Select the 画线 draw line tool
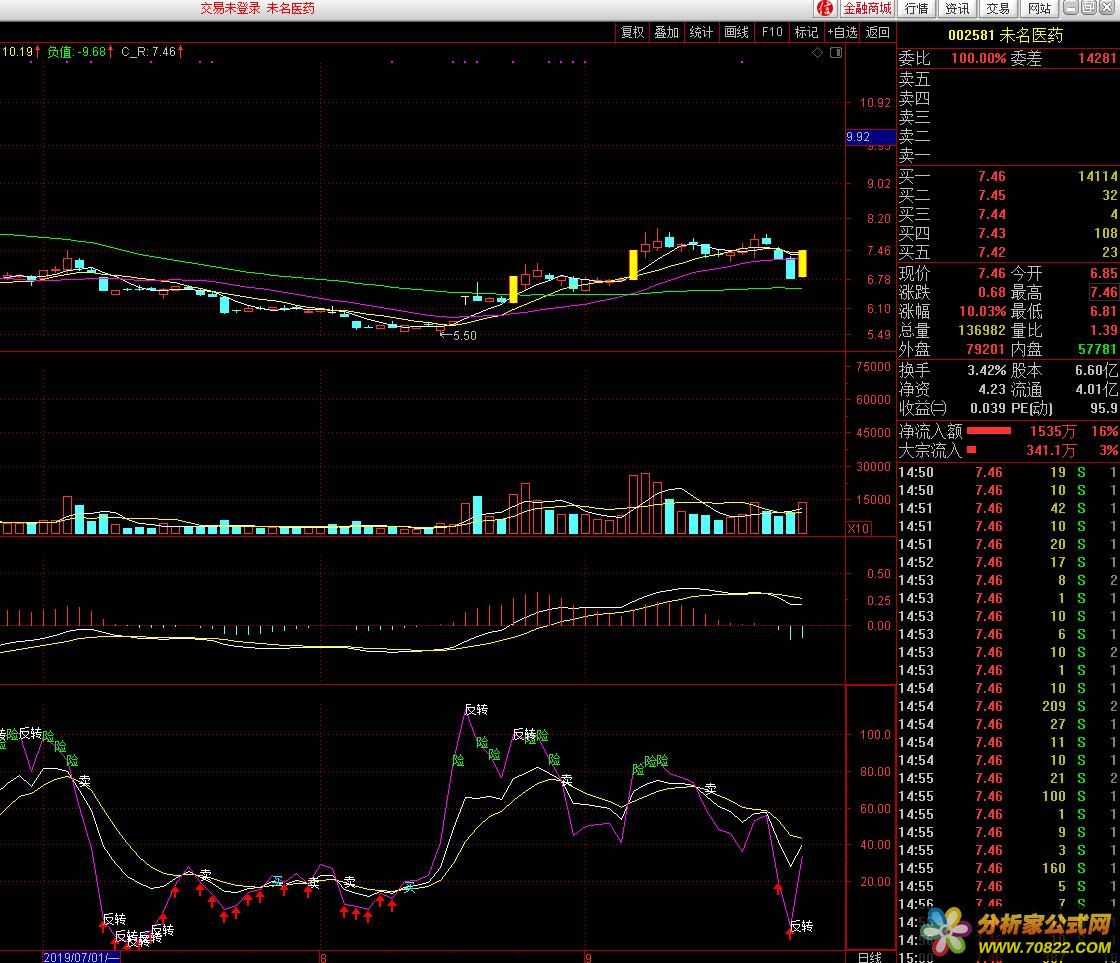 736,32
